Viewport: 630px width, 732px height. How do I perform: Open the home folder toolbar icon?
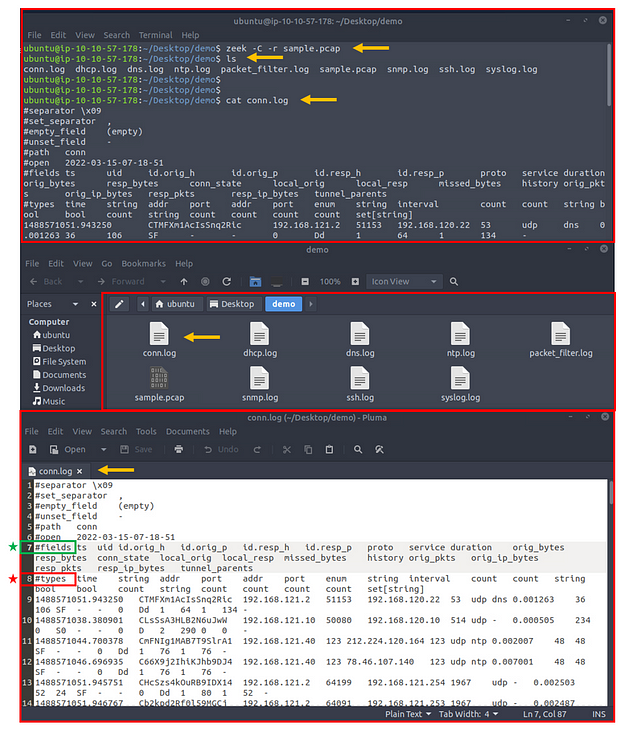click(x=255, y=282)
